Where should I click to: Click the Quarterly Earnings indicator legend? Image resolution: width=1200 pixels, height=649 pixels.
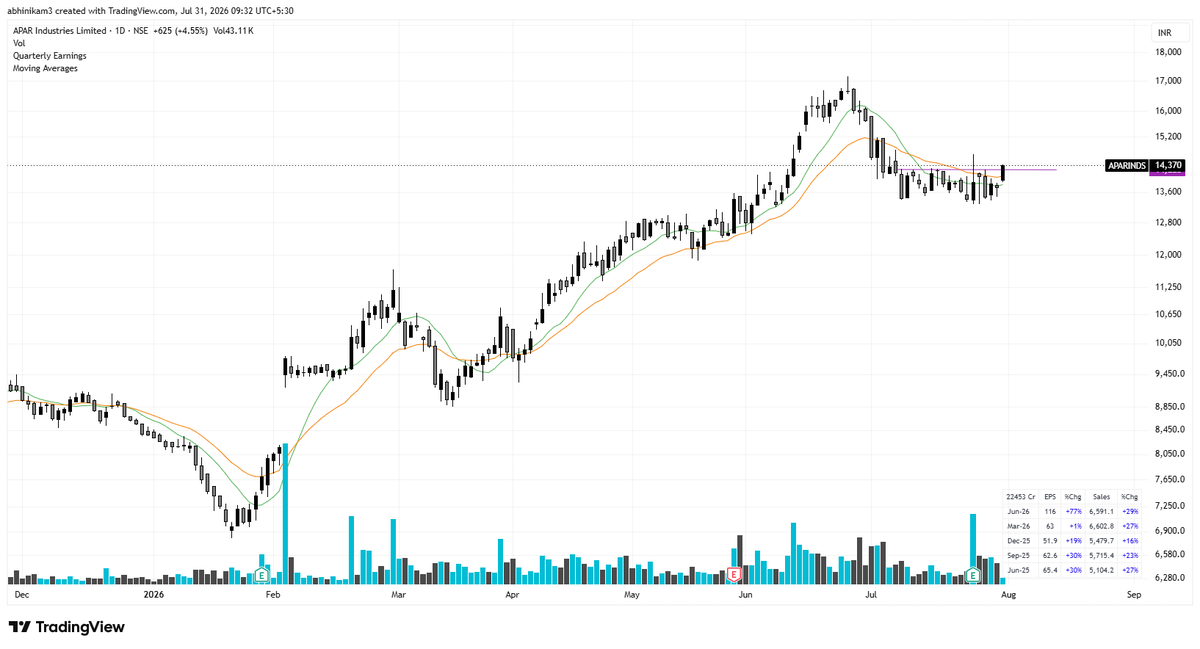coord(49,56)
